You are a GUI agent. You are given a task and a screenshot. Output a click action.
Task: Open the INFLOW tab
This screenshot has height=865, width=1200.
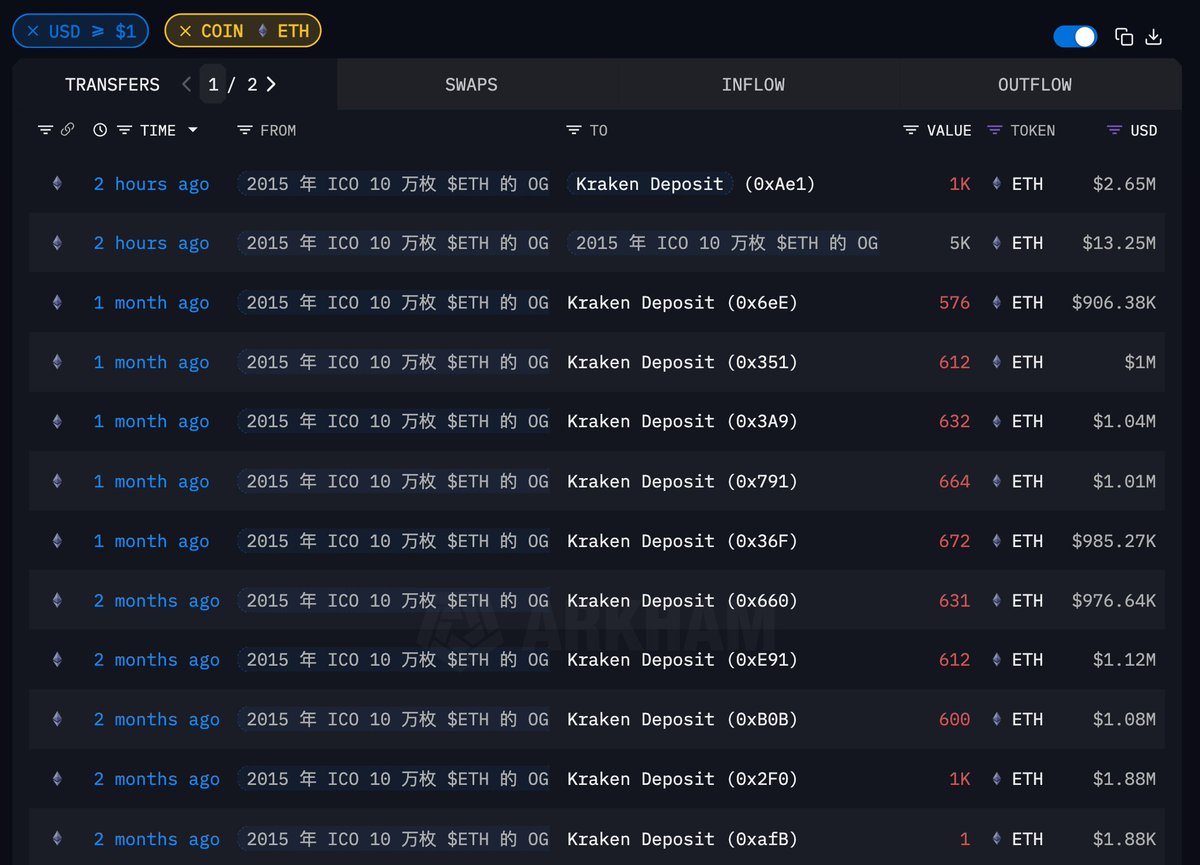tap(753, 85)
